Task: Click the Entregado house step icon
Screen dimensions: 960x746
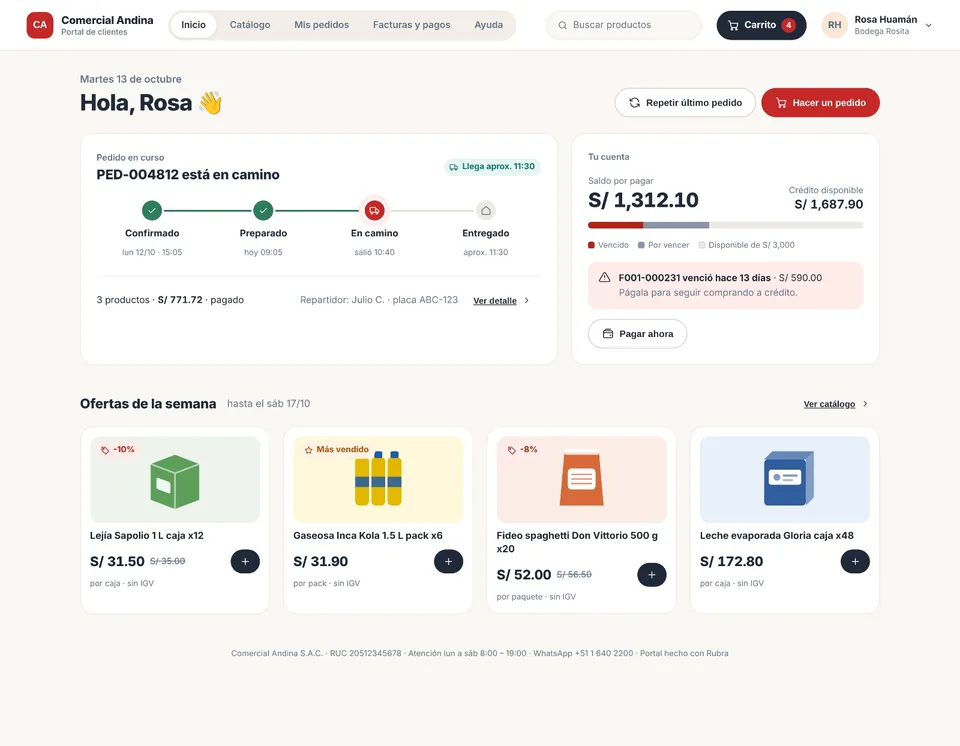Action: (x=486, y=211)
